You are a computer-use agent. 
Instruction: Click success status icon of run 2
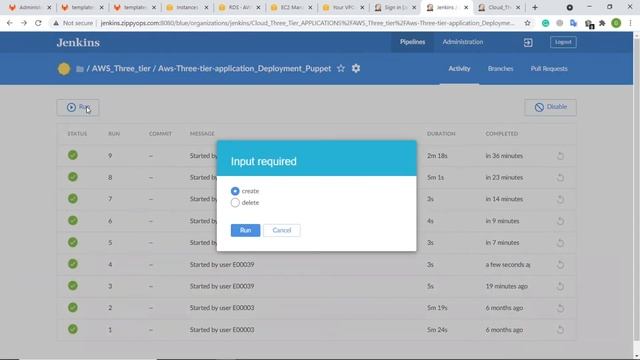tap(73, 307)
